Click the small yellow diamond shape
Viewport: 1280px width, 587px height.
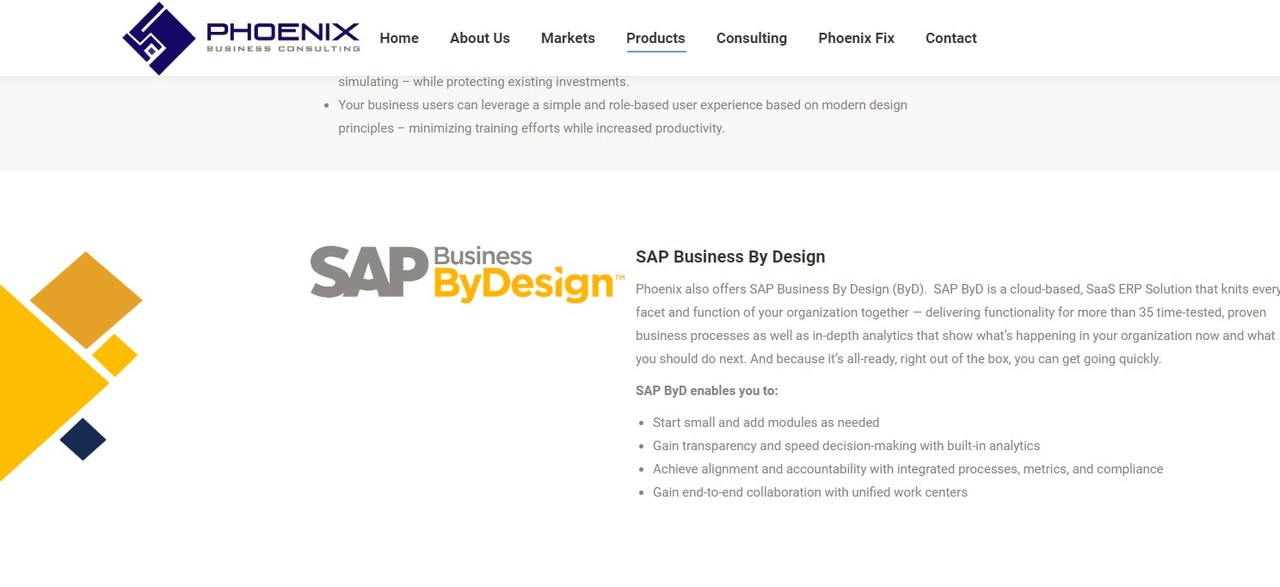(x=115, y=355)
